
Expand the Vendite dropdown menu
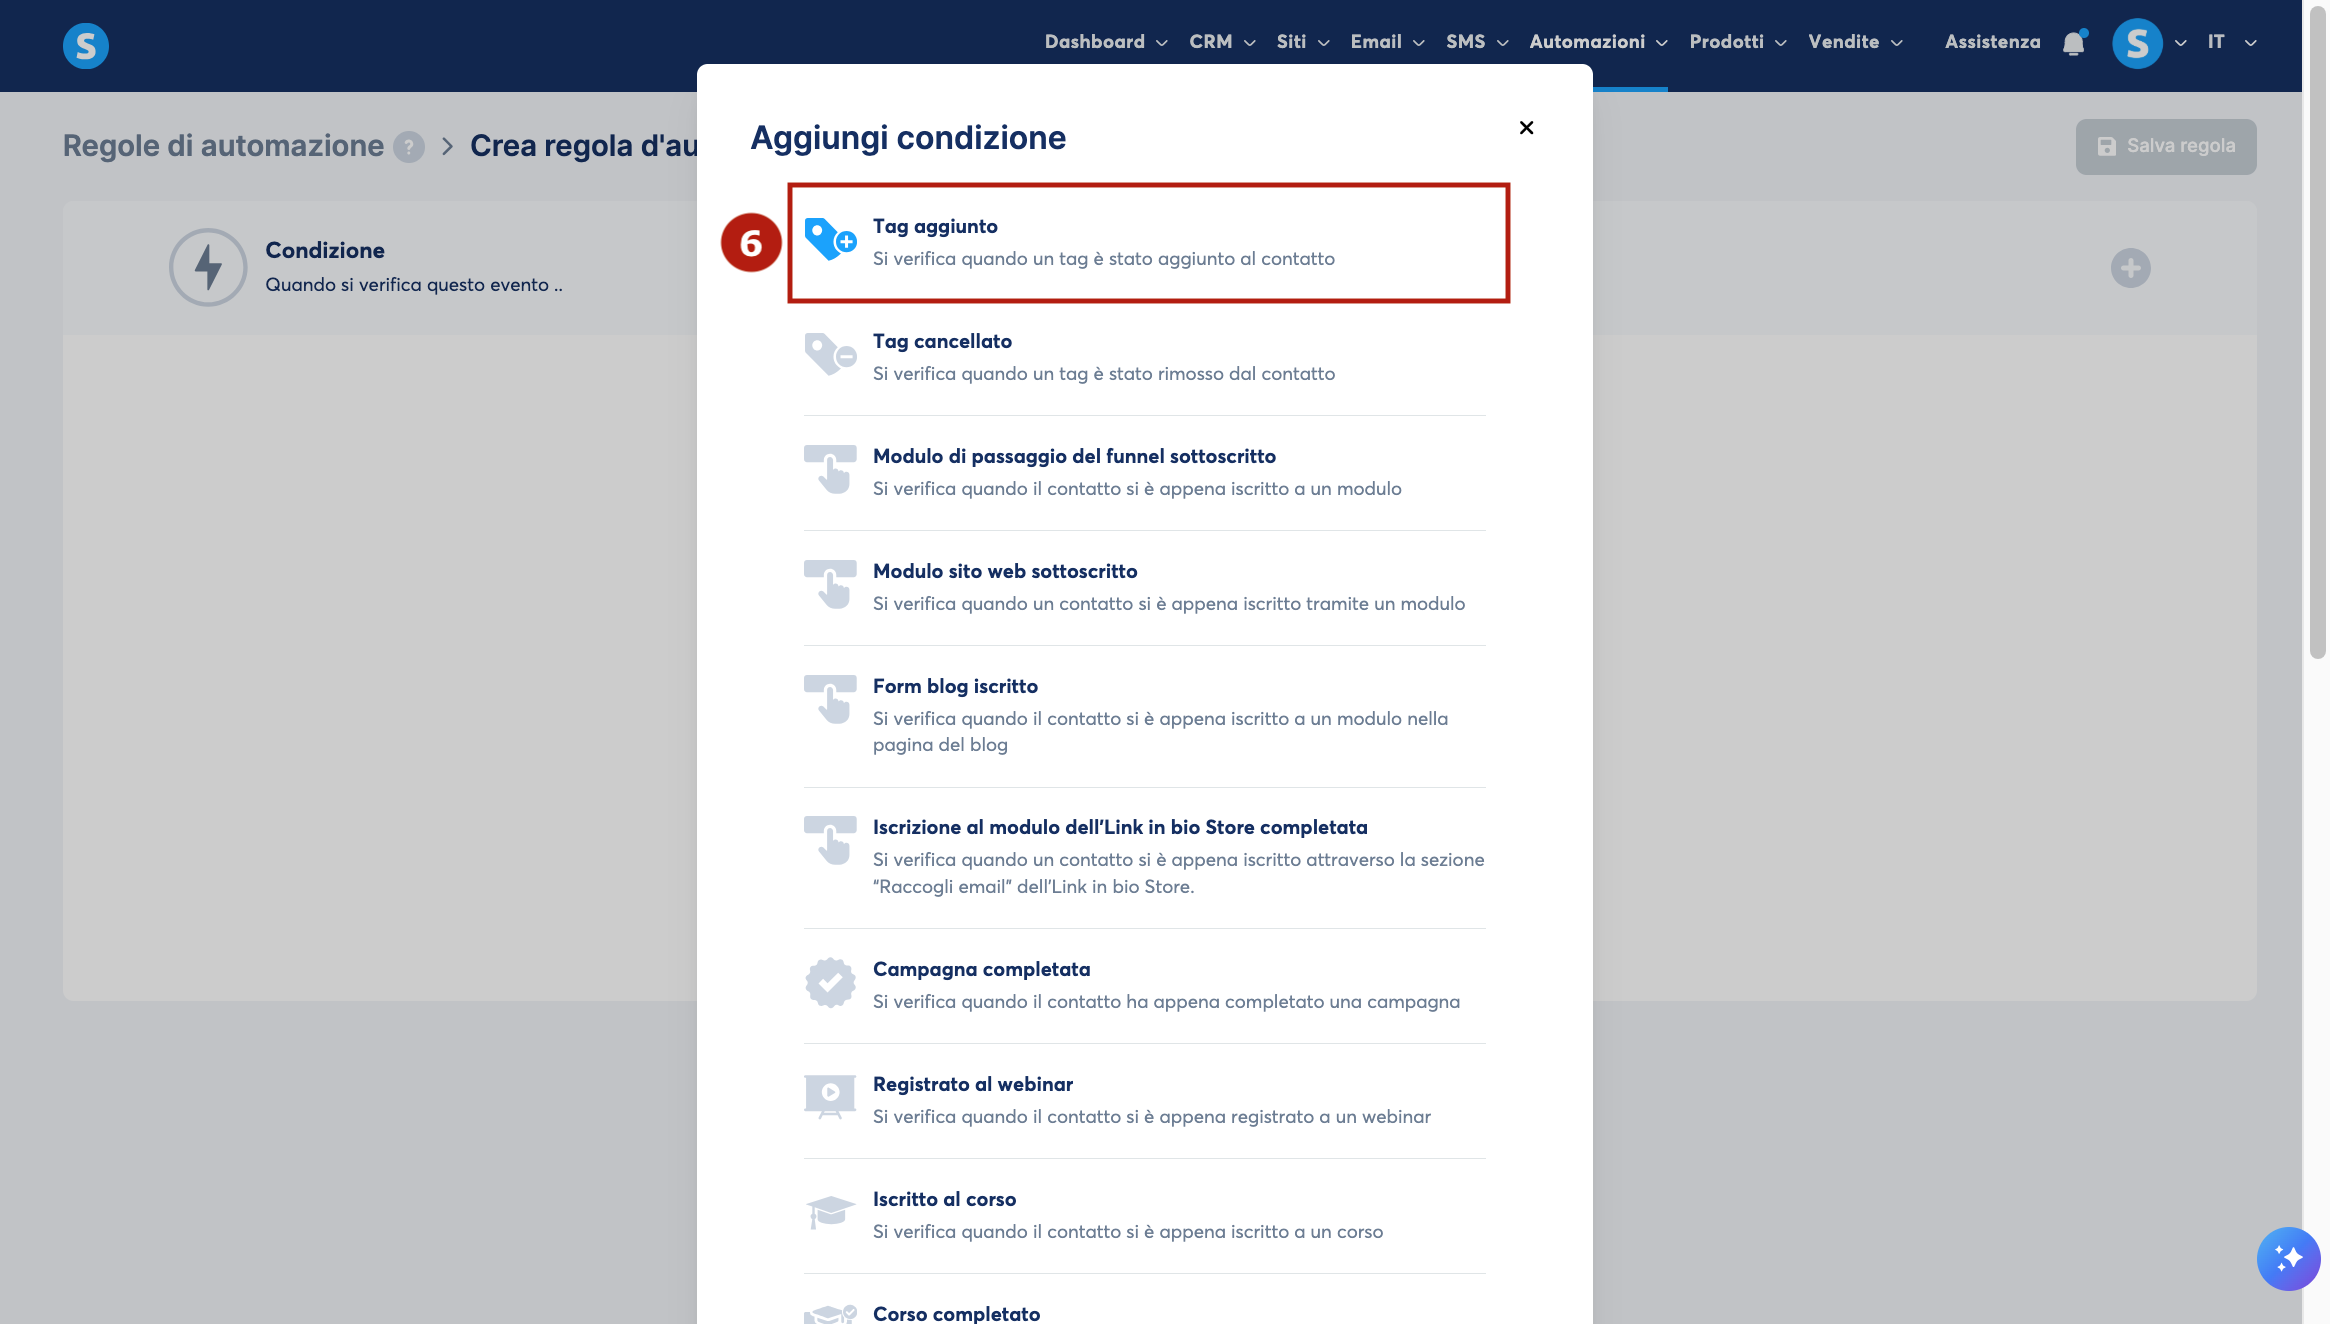pos(1855,42)
